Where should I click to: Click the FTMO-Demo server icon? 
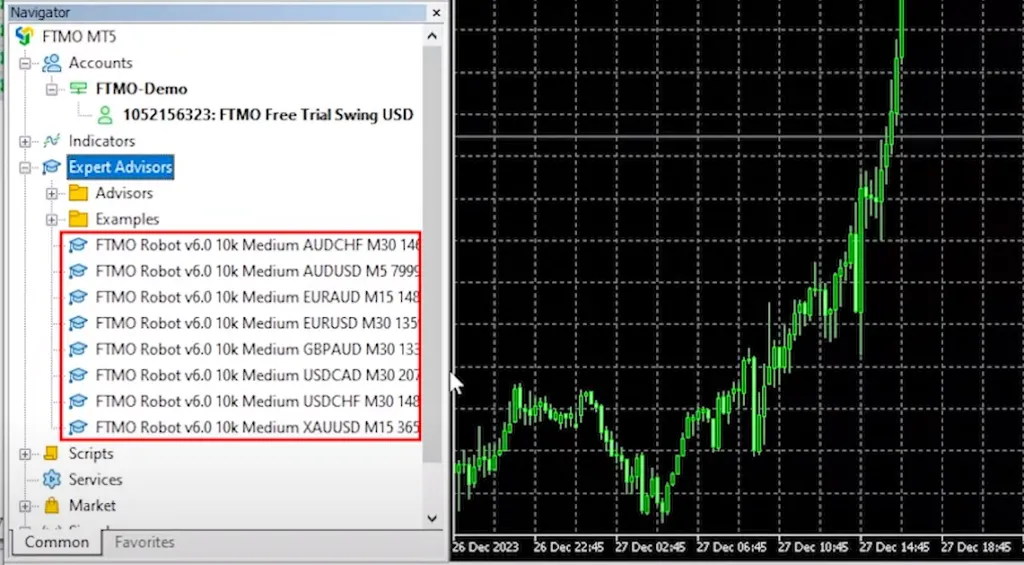pos(78,88)
